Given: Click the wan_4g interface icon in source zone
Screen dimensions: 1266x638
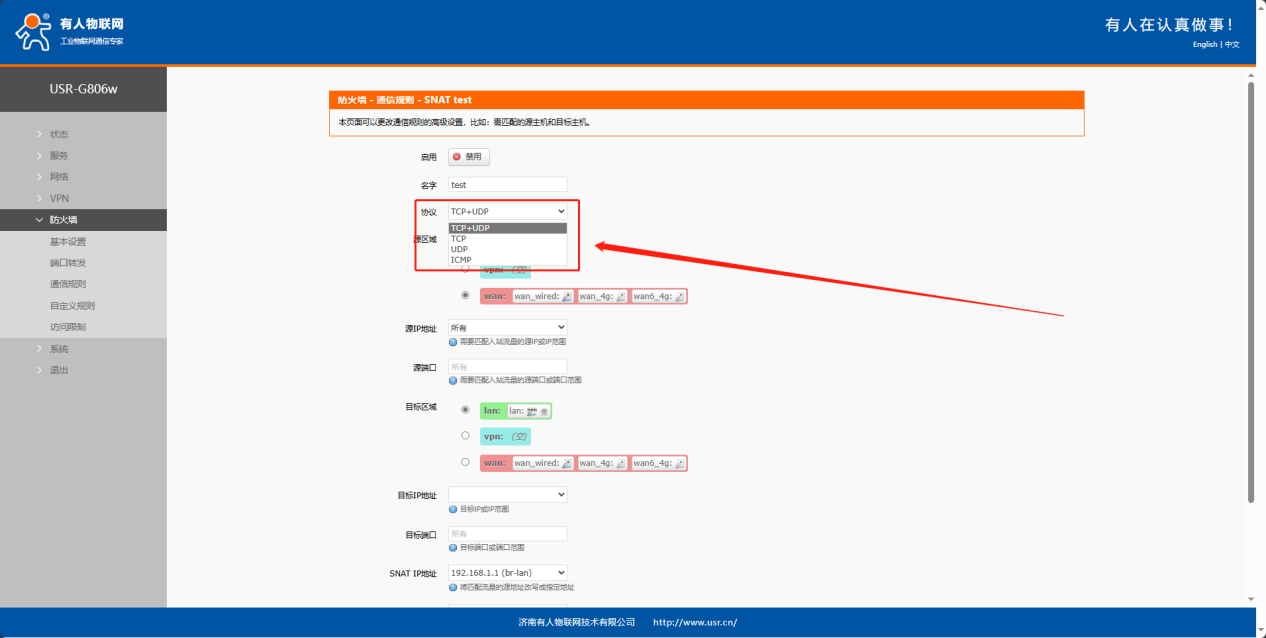Looking at the screenshot, I should coord(620,296).
